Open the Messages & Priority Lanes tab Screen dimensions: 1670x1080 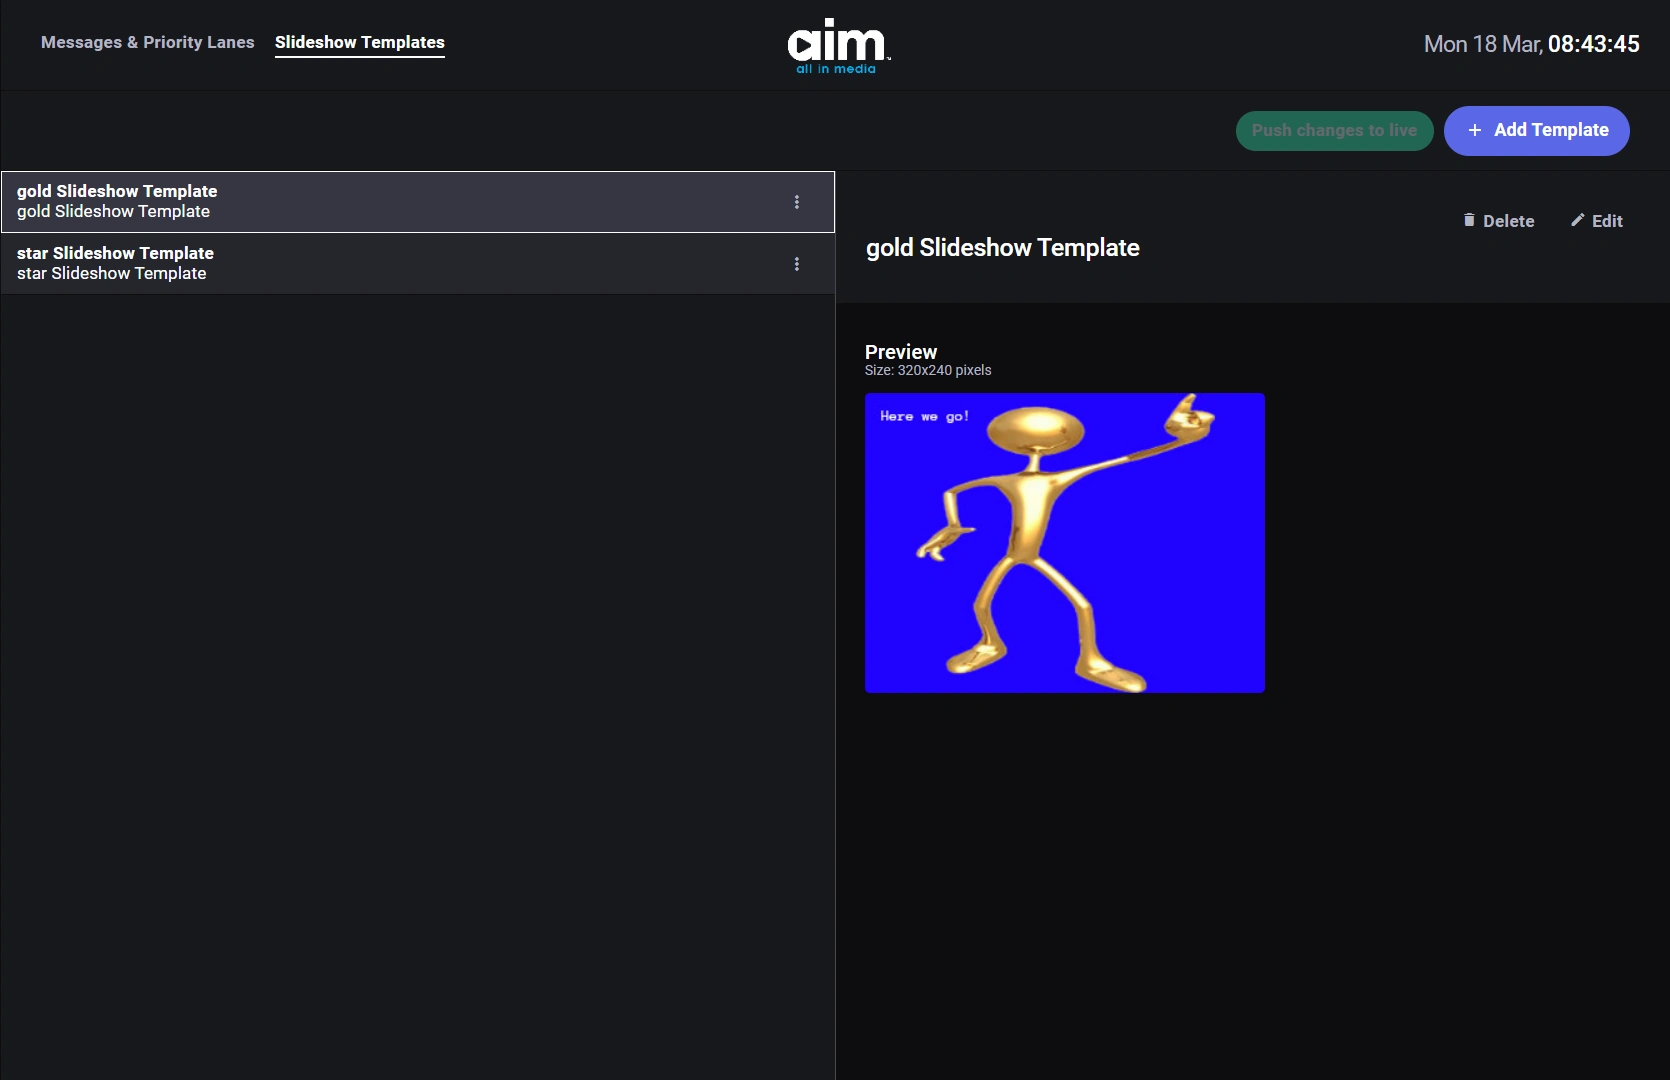click(x=148, y=42)
